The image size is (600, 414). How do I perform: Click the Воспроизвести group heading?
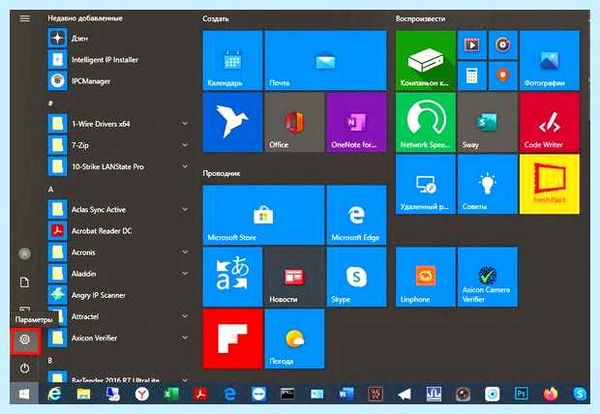click(x=420, y=19)
